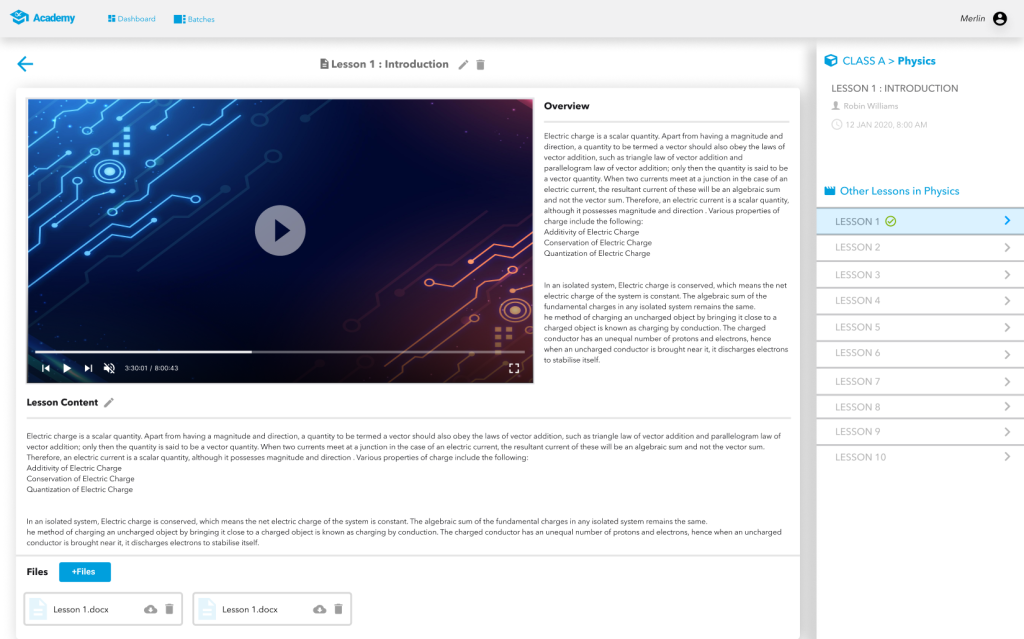The height and width of the screenshot is (639, 1024).
Task: Play the lesson video via the large play button
Action: pos(280,230)
